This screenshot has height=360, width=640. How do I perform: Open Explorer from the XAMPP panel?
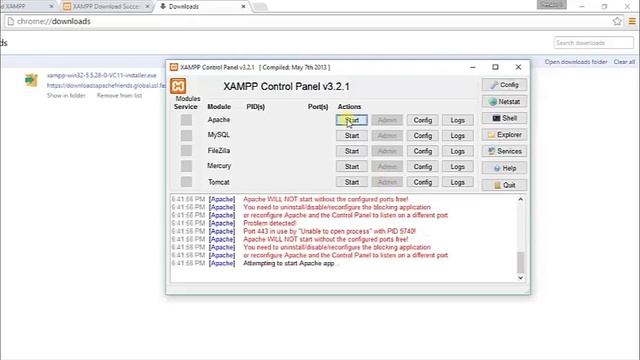pos(504,135)
